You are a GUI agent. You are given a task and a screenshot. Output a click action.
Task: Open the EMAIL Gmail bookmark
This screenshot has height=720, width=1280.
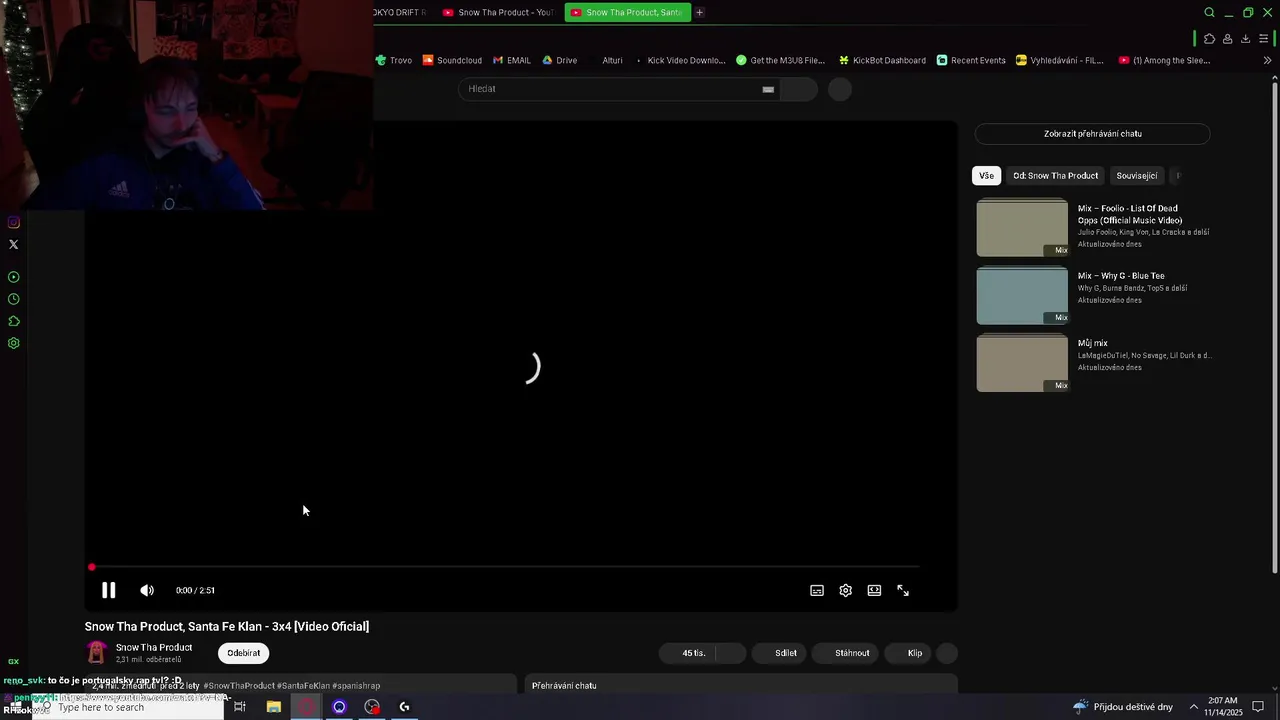click(x=512, y=60)
